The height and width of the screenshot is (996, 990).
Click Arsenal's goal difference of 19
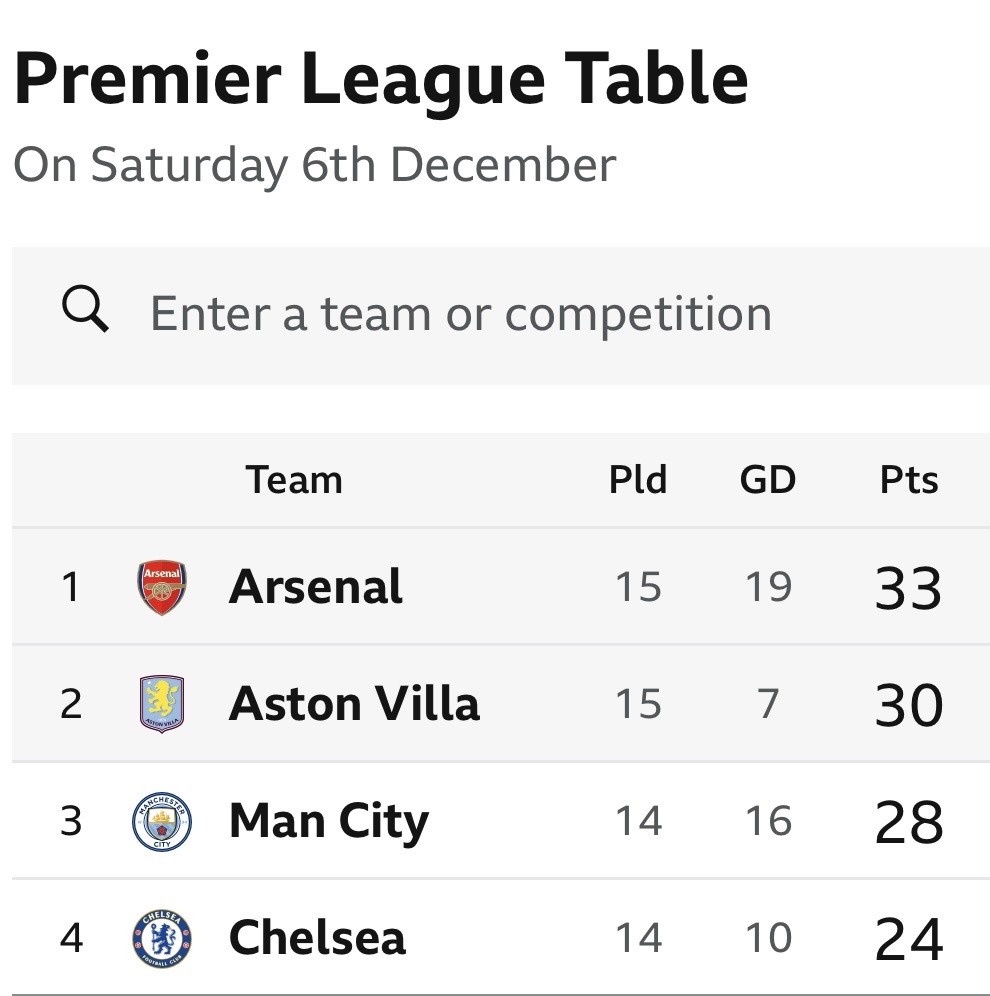[x=767, y=587]
